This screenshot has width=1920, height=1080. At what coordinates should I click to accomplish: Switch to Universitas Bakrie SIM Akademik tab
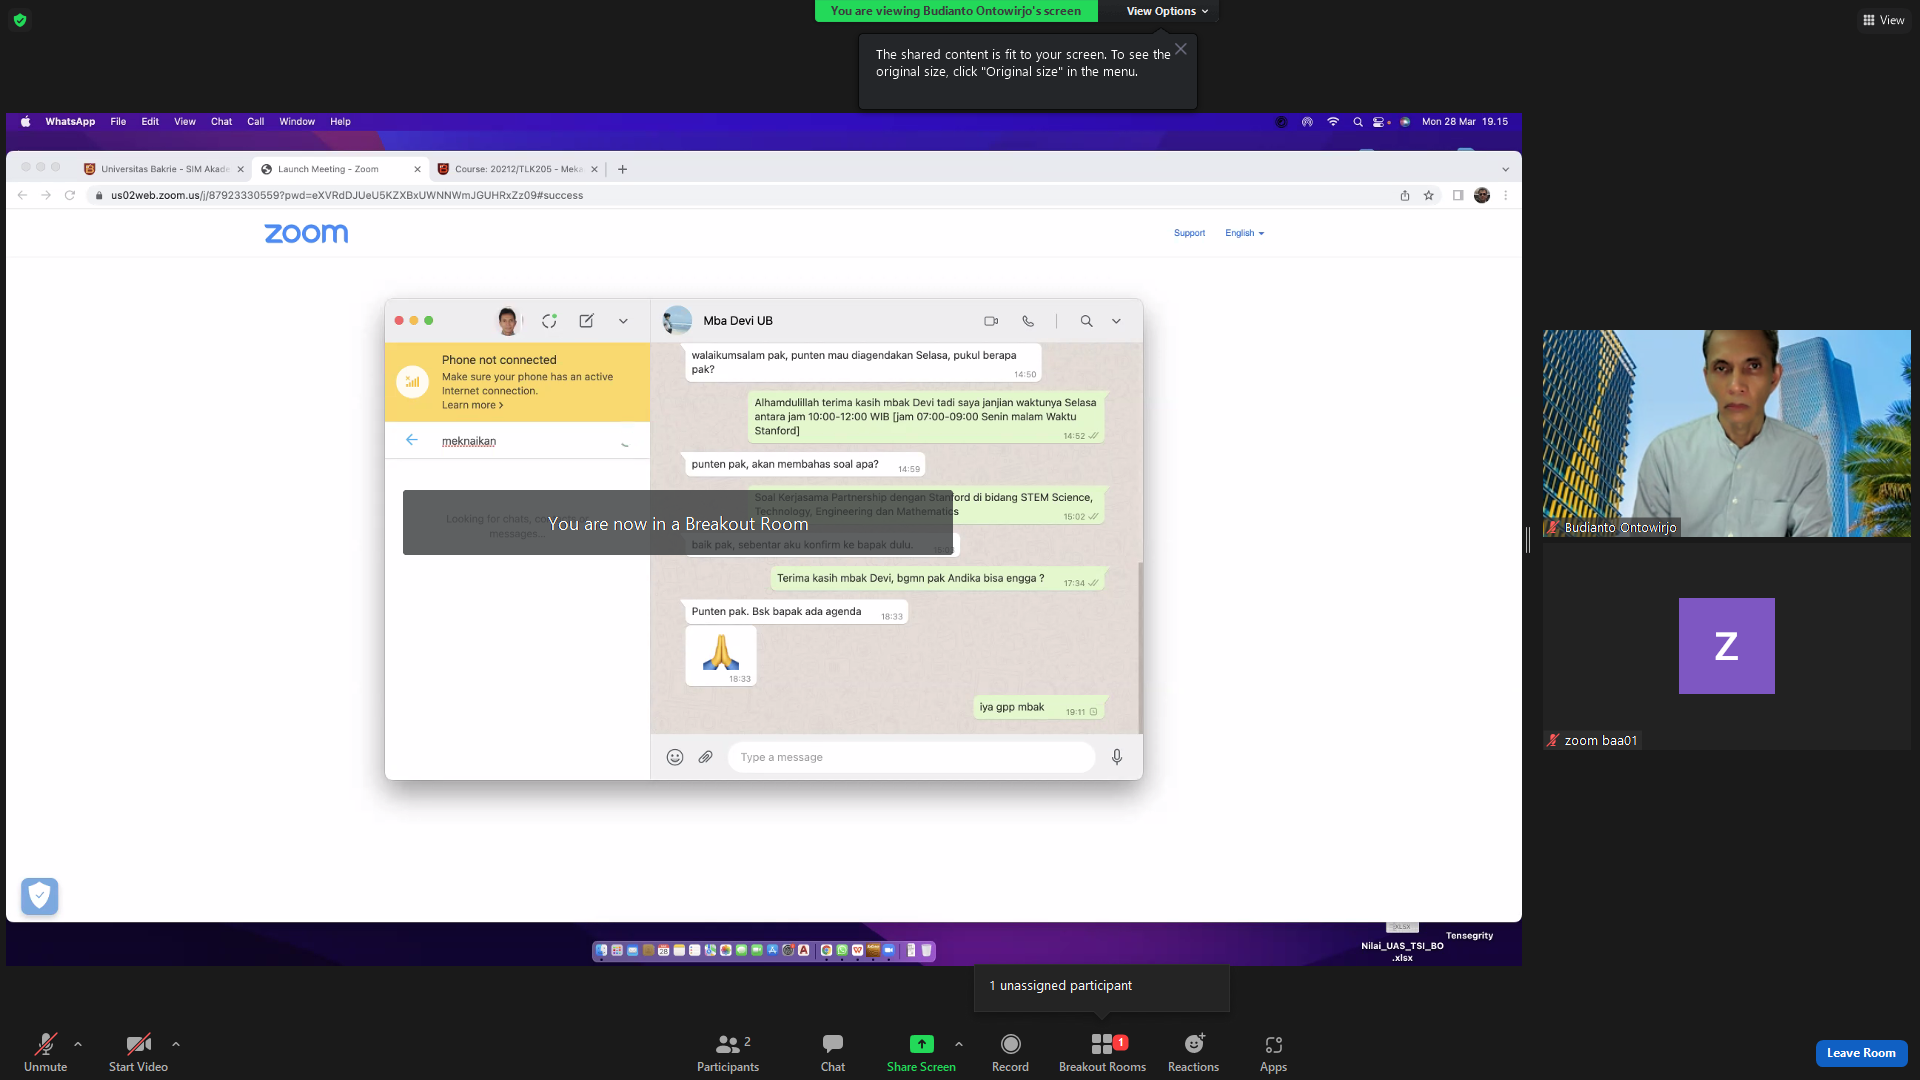tap(165, 169)
